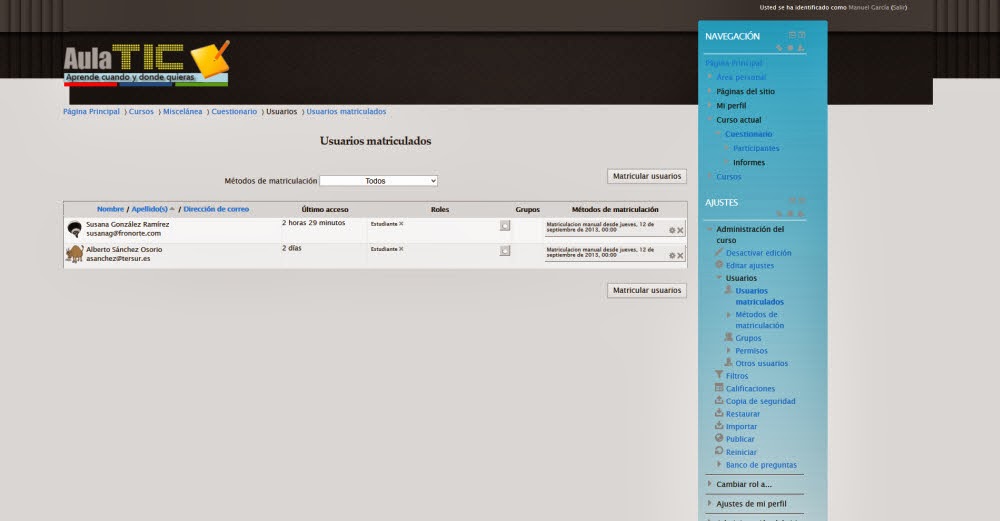Viewport: 1000px width, 521px height.
Task: Open Cuestionario in the navigation block
Action: tap(748, 134)
